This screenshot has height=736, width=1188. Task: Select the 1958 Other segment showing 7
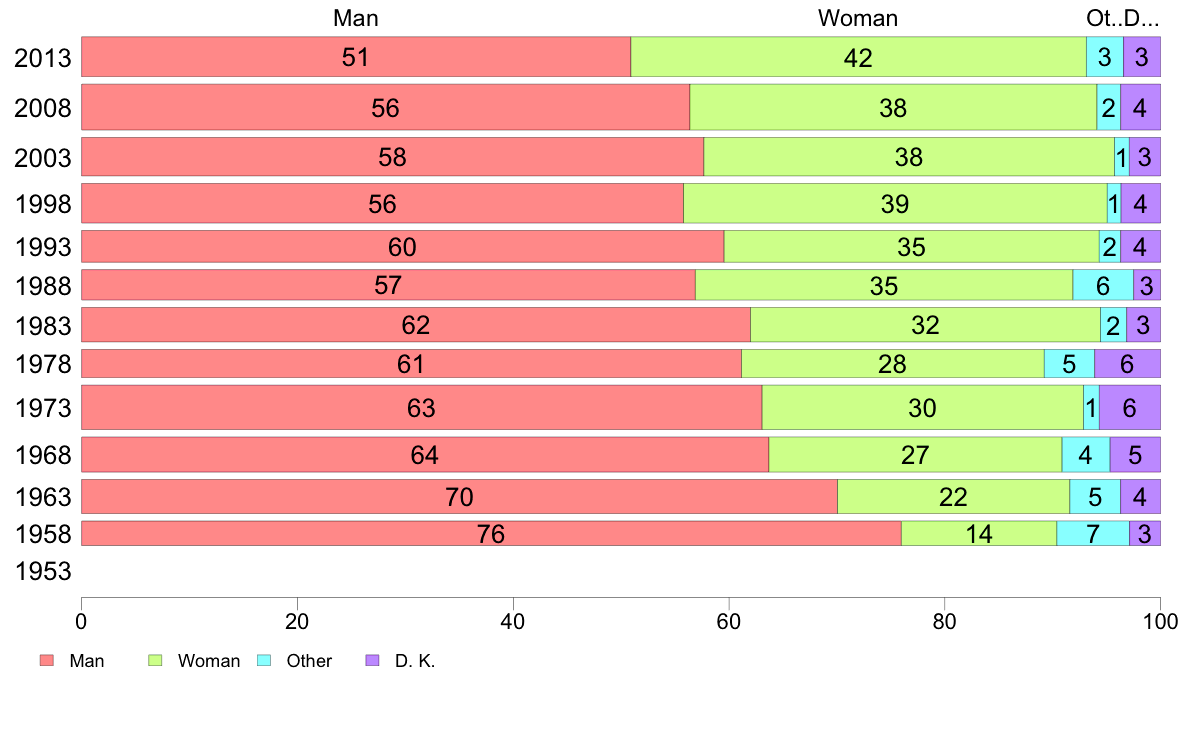[x=1092, y=534]
